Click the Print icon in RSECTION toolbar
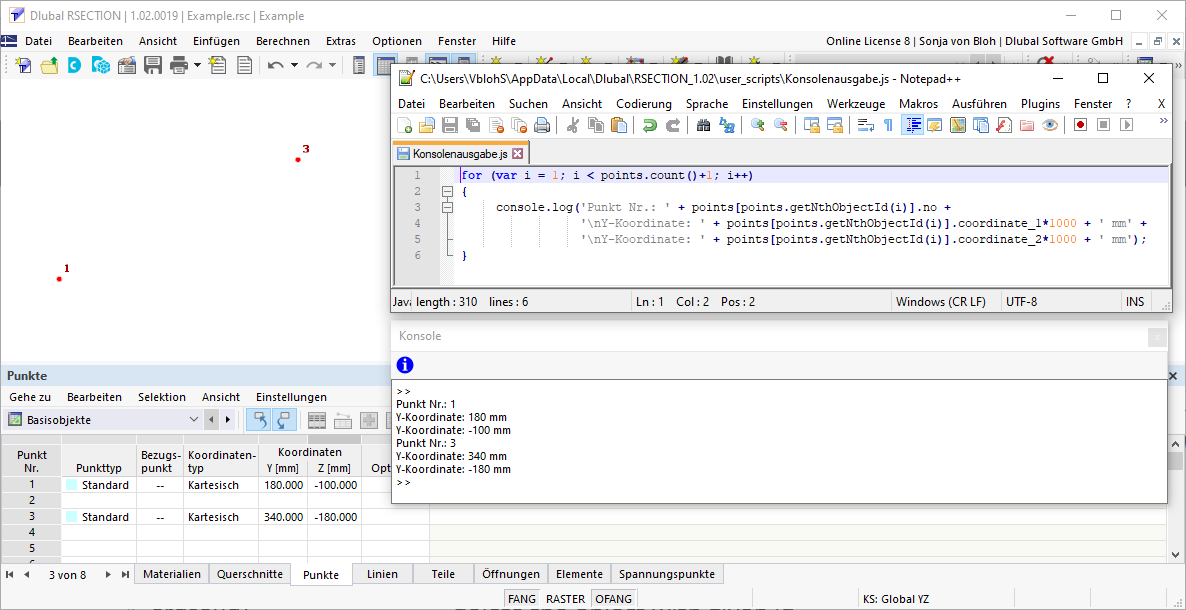The width and height of the screenshot is (1186, 610). click(179, 65)
